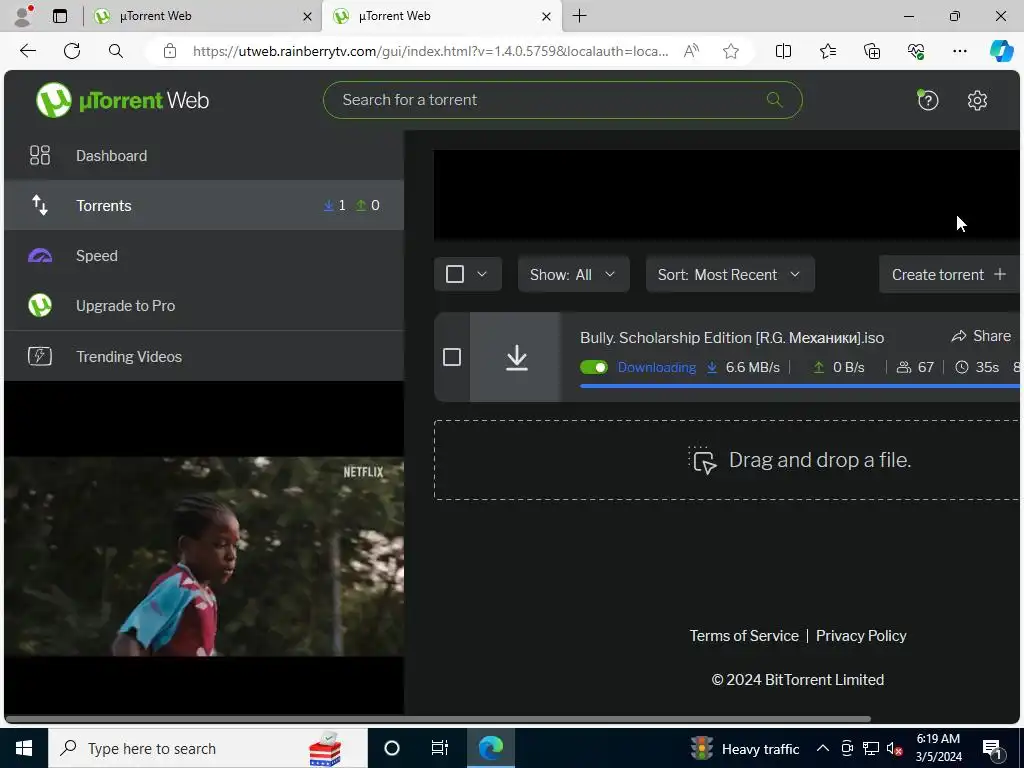Click the Dashboard grid icon
This screenshot has width=1024, height=768.
pyautogui.click(x=40, y=155)
